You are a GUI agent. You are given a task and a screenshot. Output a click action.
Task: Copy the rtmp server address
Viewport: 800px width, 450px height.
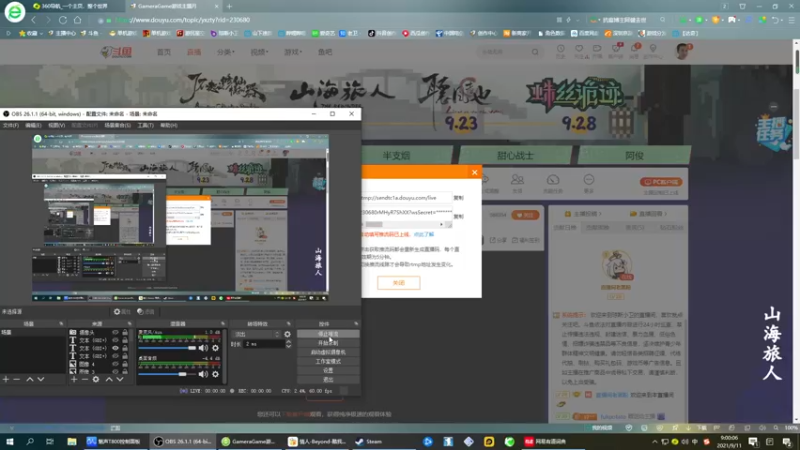click(459, 198)
